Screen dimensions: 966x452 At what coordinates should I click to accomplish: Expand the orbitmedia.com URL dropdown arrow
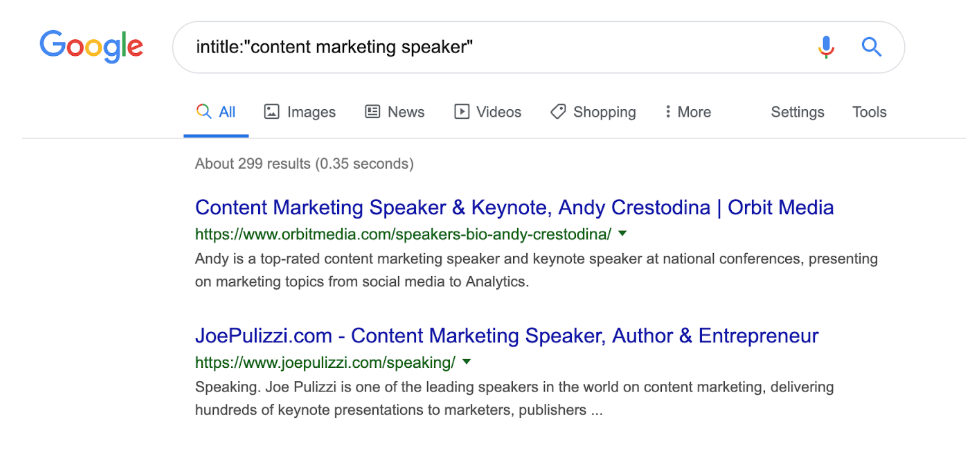[622, 233]
